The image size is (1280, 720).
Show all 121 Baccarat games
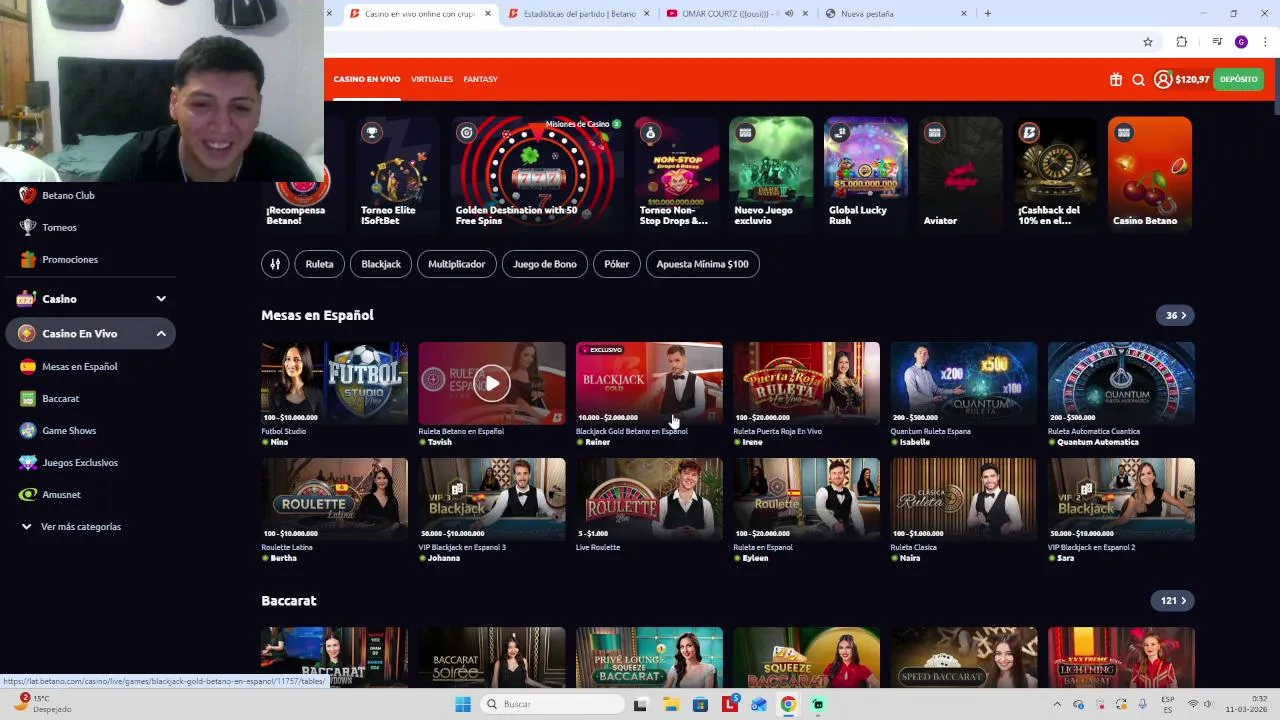[1173, 601]
